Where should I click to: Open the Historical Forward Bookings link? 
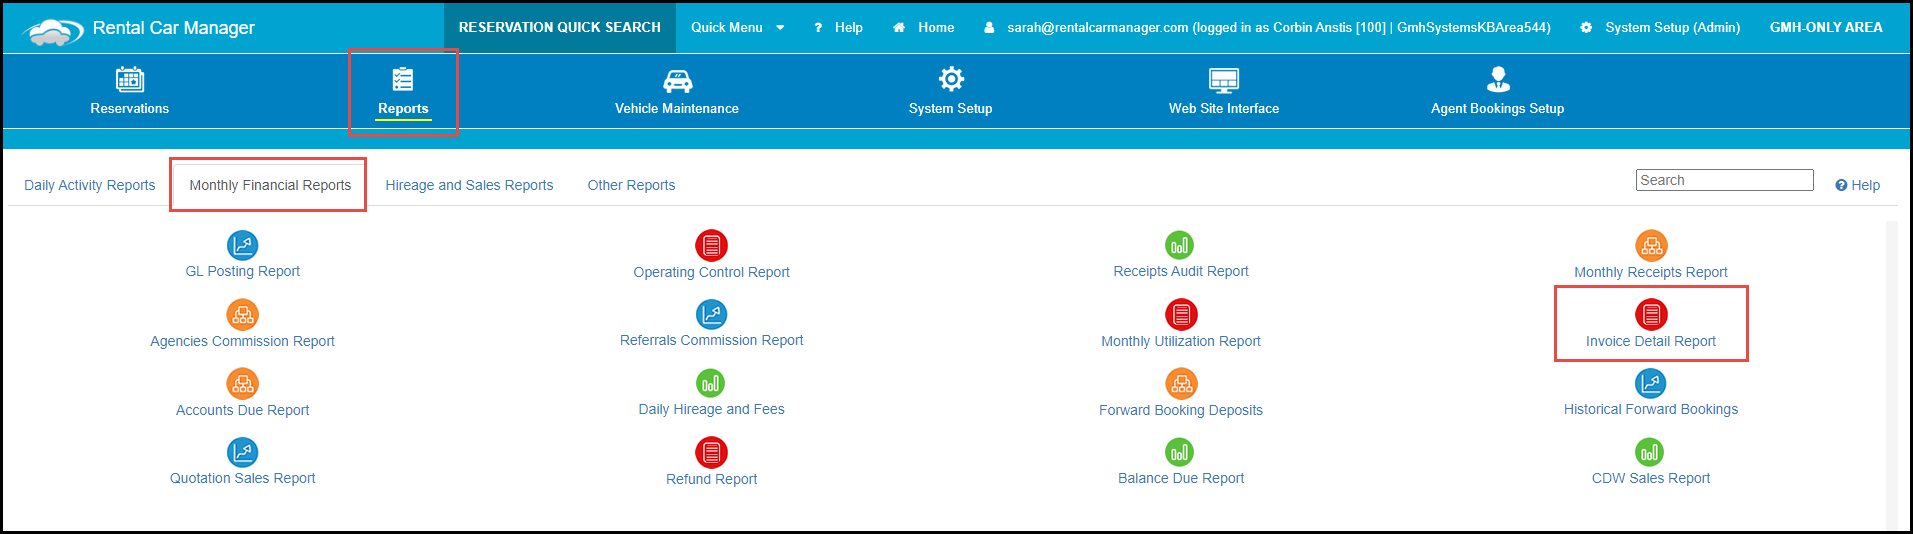click(x=1651, y=409)
